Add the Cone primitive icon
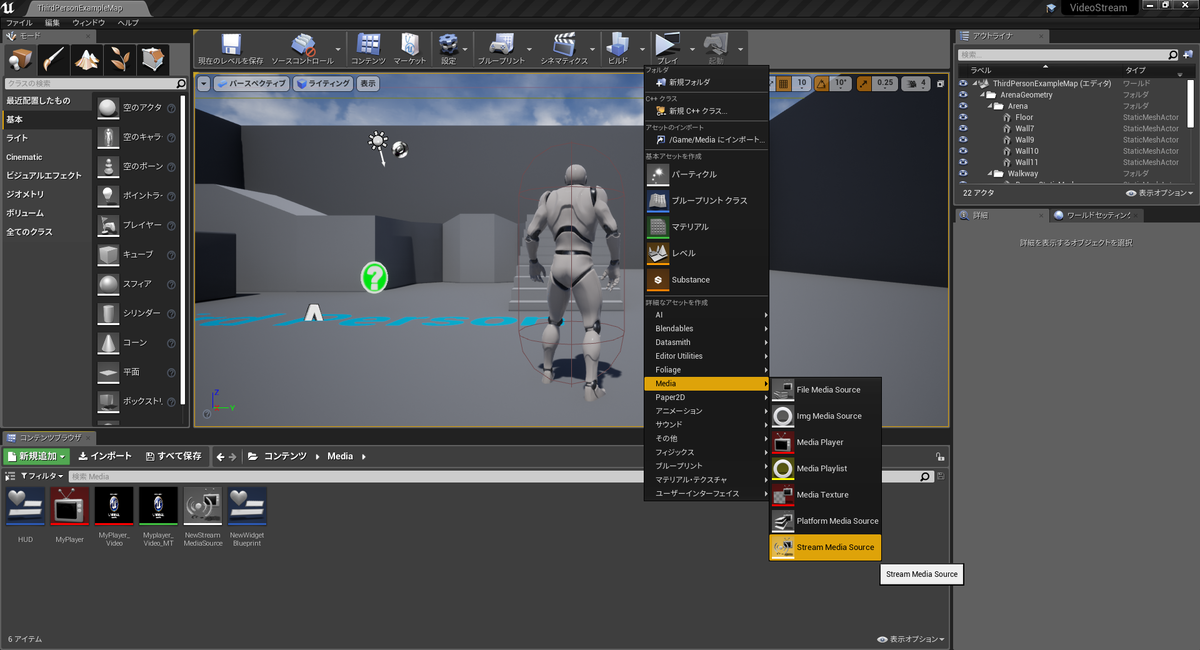 point(108,342)
